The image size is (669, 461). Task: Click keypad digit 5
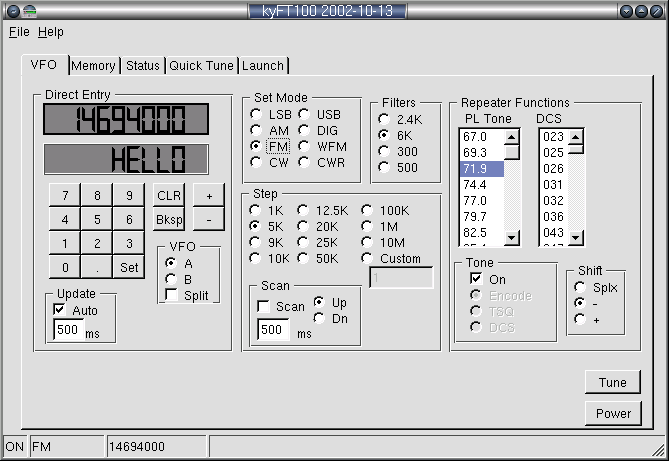point(97,219)
